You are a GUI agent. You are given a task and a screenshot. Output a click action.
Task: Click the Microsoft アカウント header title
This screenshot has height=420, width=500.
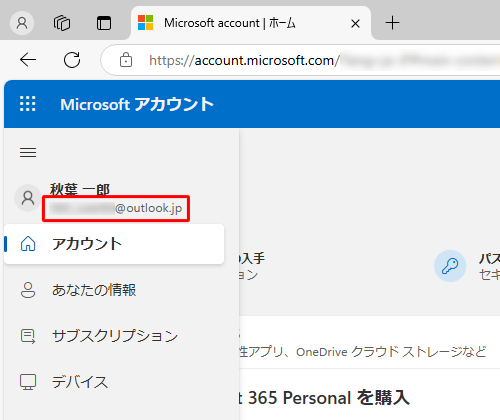[137, 104]
